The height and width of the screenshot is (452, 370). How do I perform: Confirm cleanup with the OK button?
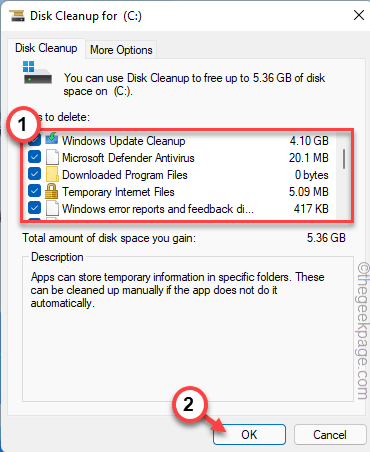tap(249, 434)
